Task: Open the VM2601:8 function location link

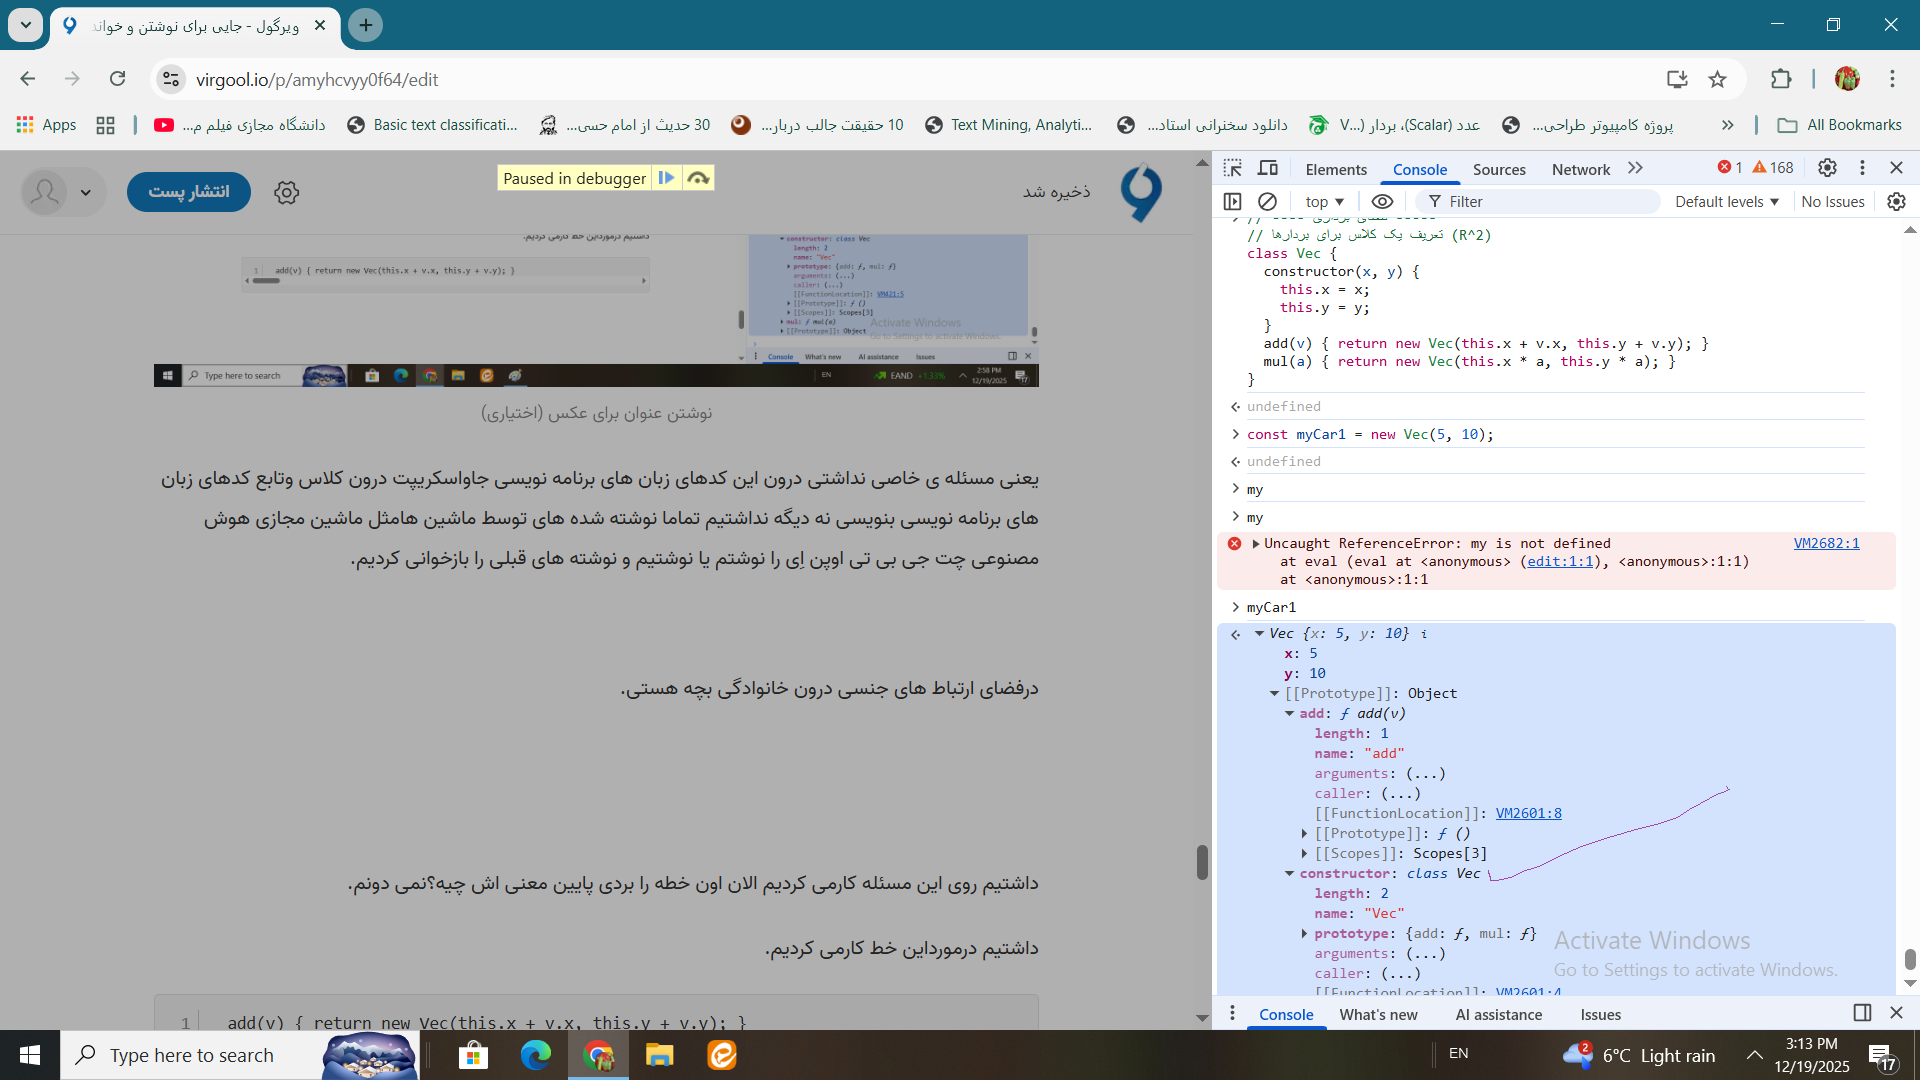Action: (1528, 813)
